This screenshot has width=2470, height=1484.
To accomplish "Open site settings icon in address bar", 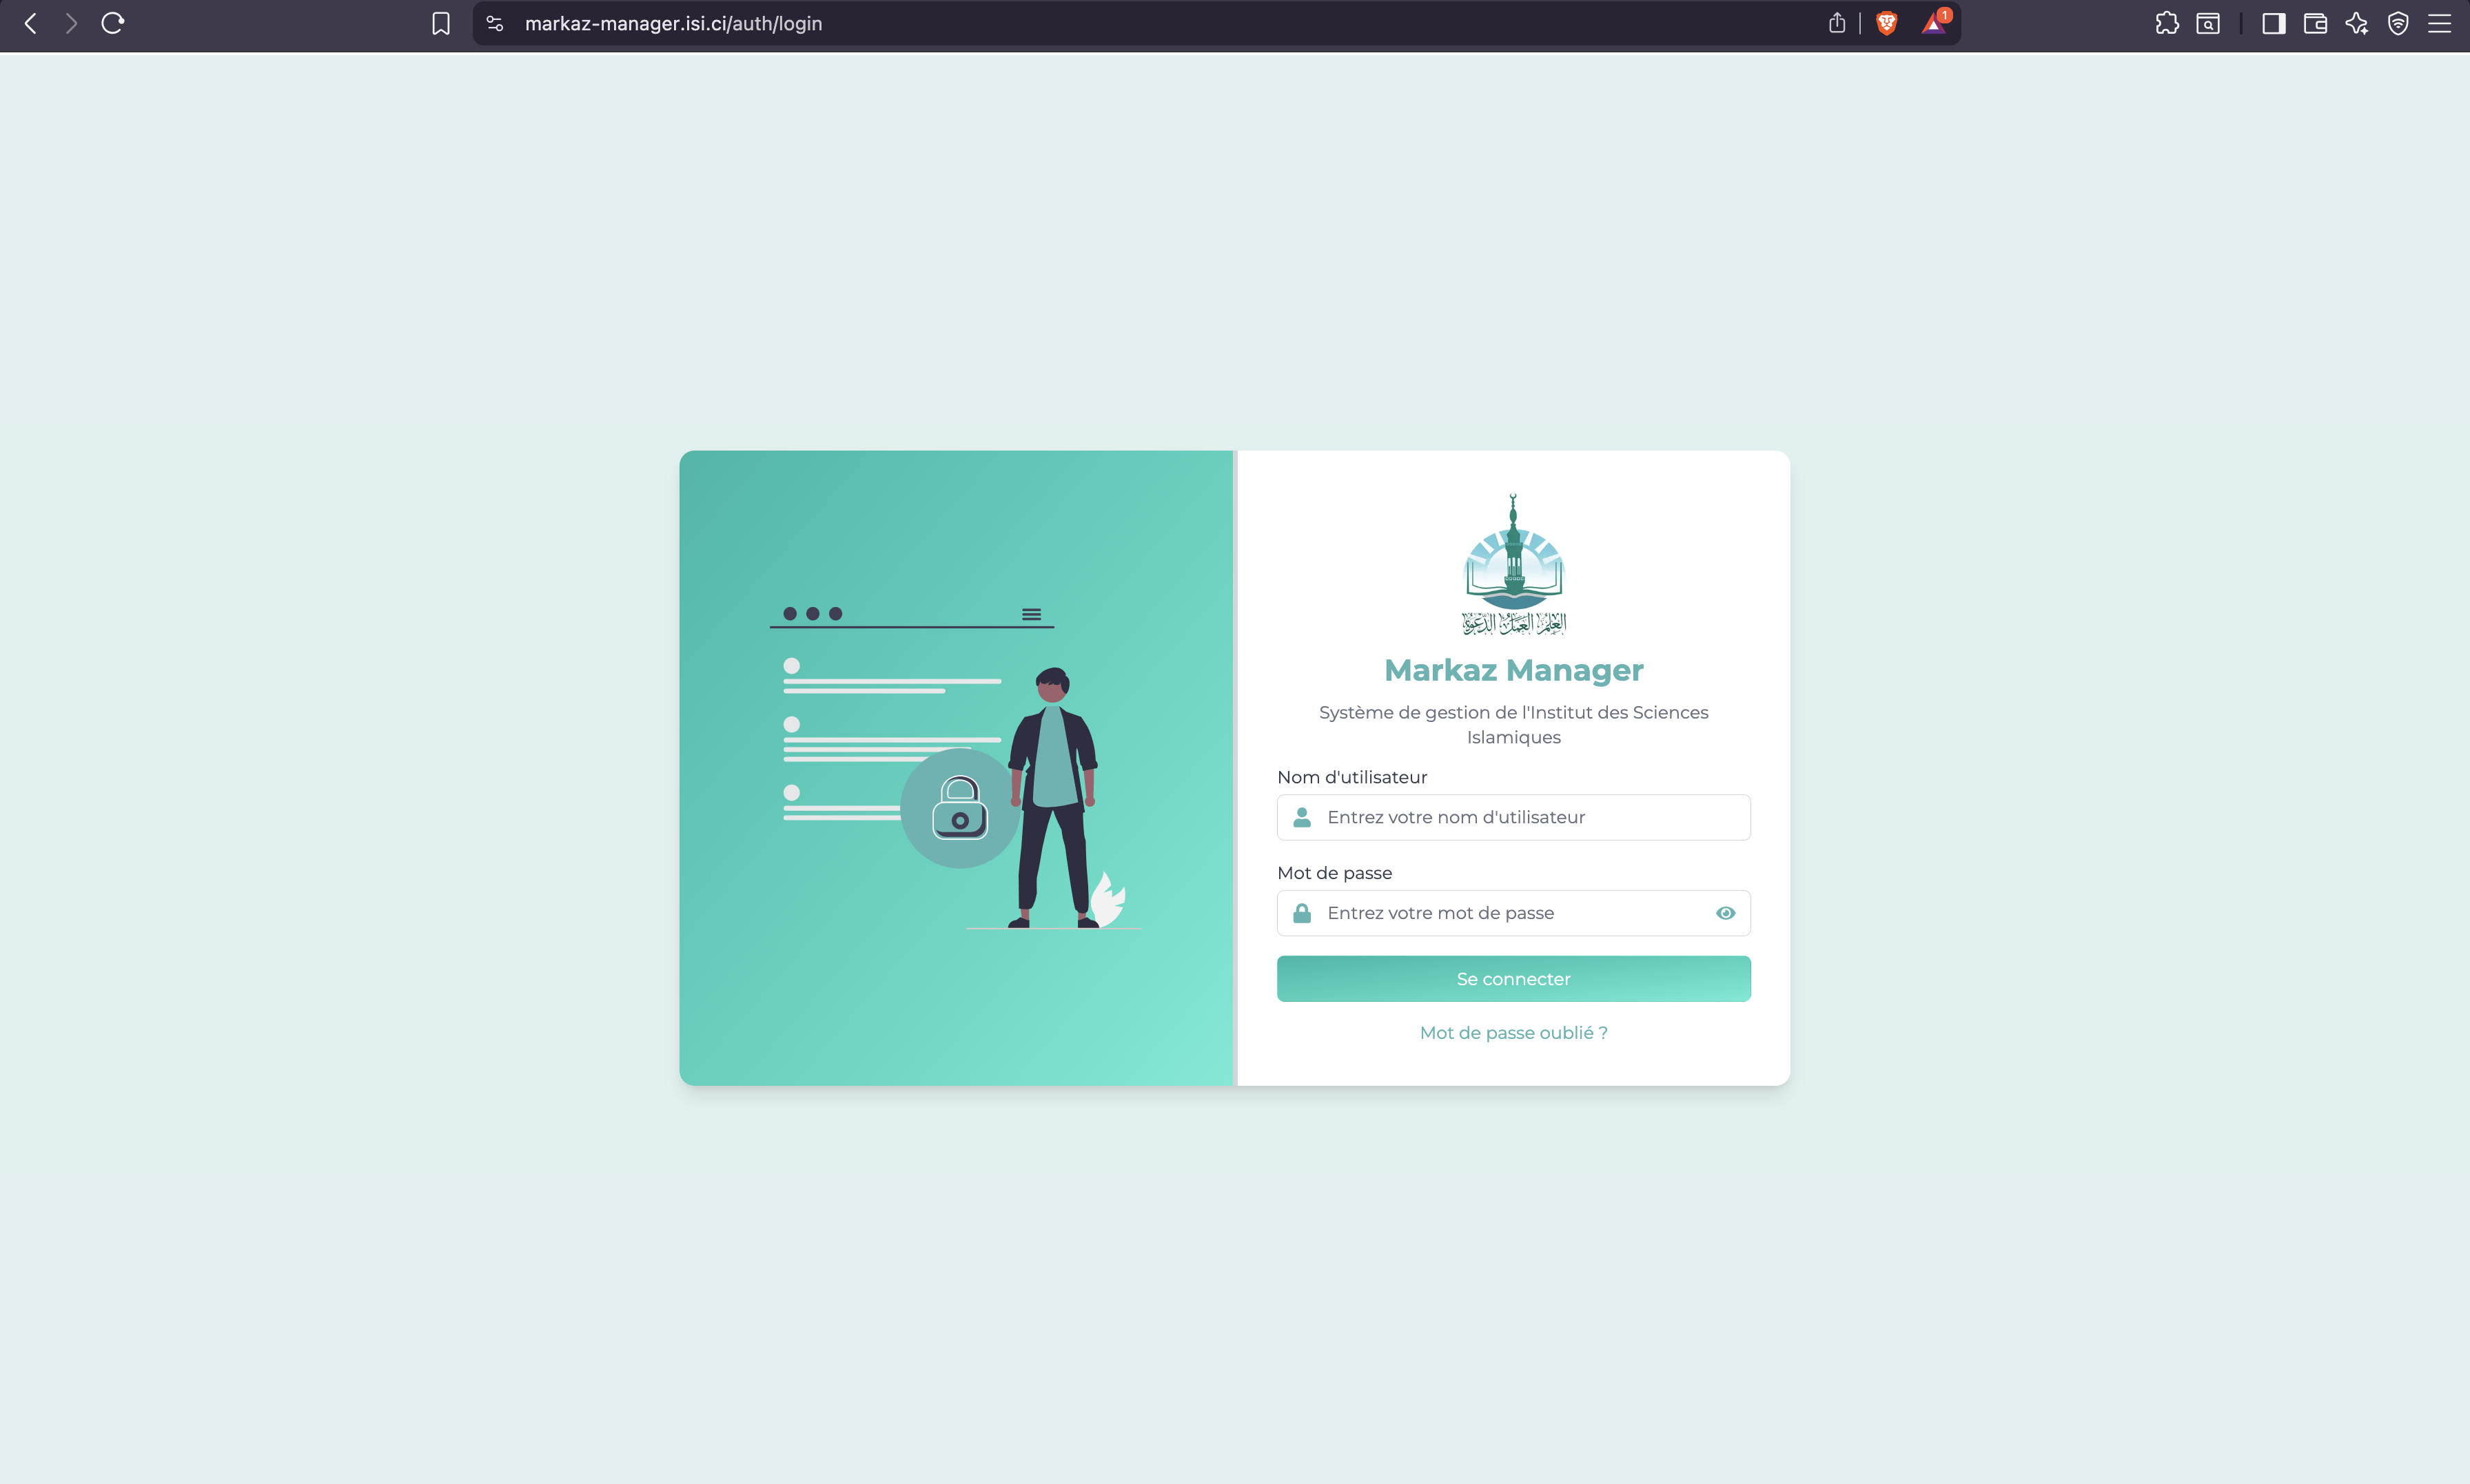I will (x=494, y=23).
